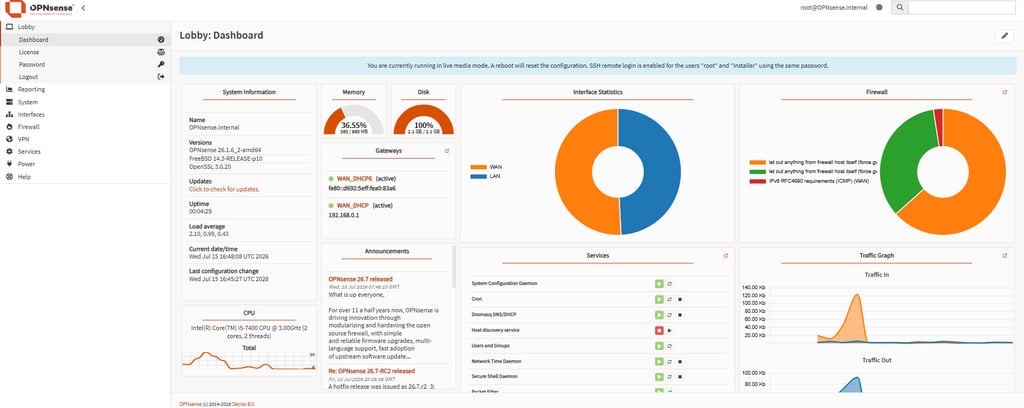The image size is (1024, 408).
Task: Open the Traffic Graph widget external link icon
Action: pos(1005,255)
